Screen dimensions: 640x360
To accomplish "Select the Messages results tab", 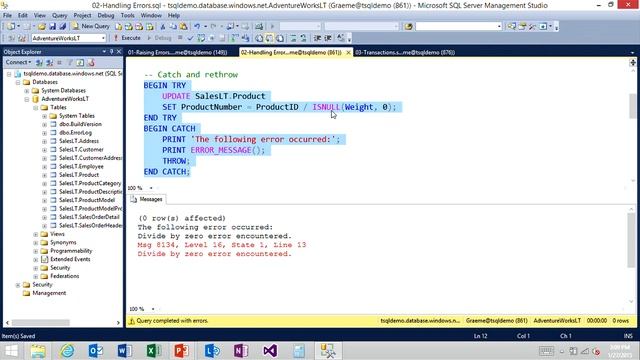I will [147, 199].
